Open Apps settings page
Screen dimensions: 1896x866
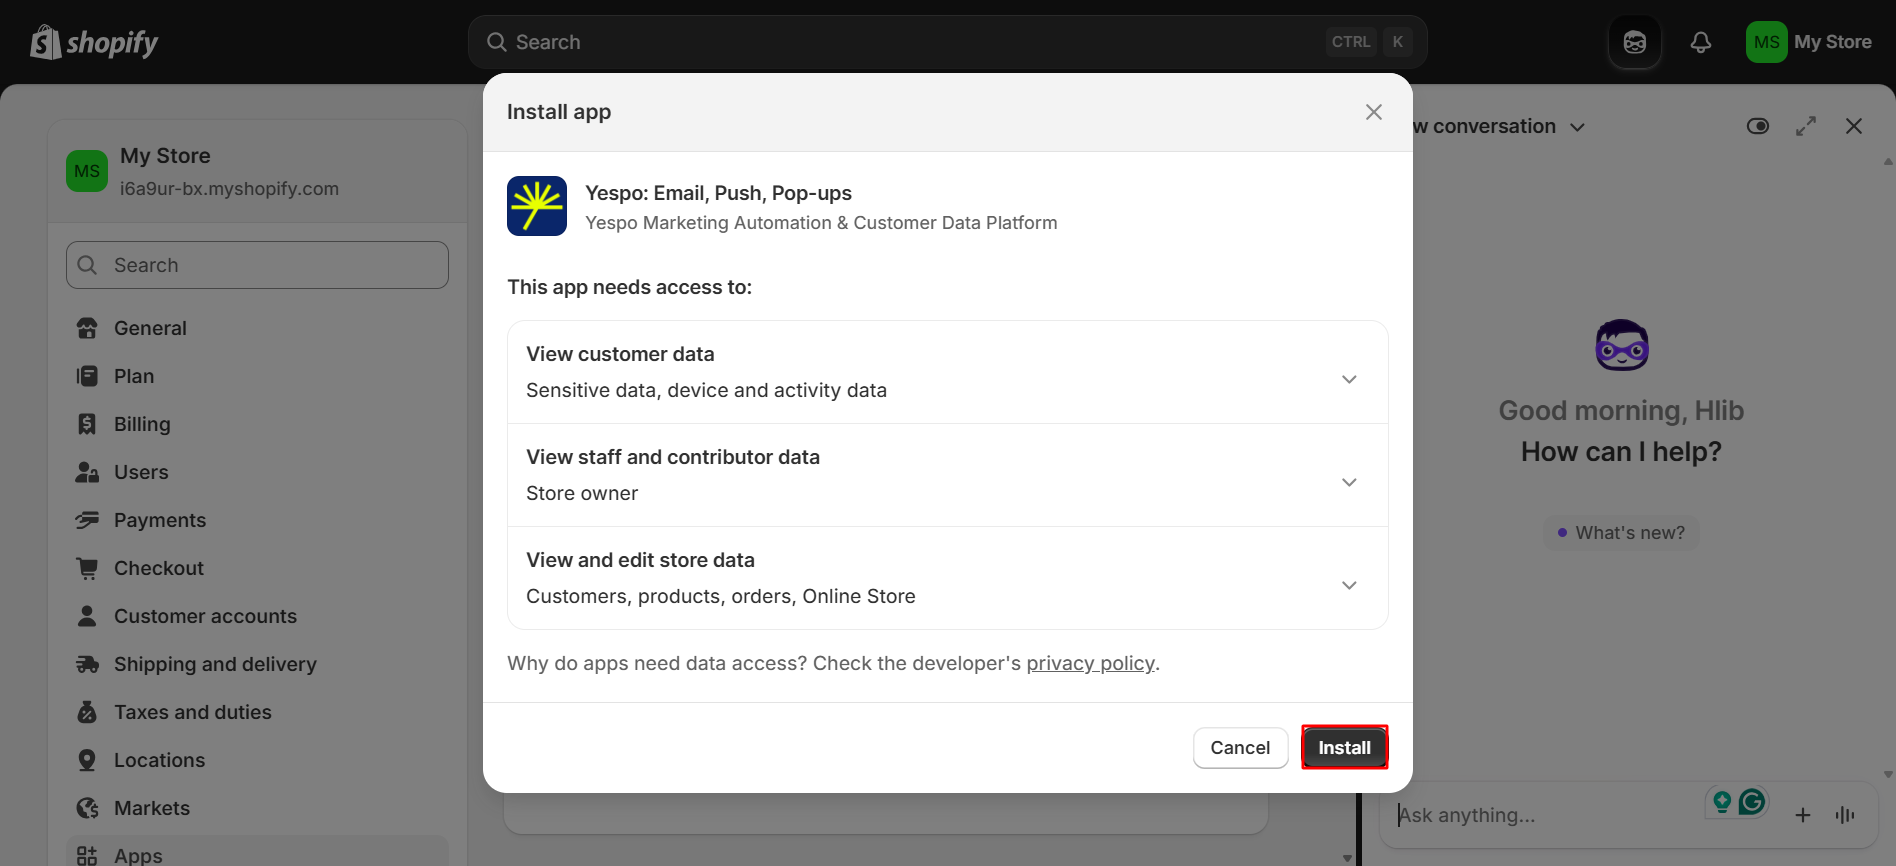tap(257, 852)
